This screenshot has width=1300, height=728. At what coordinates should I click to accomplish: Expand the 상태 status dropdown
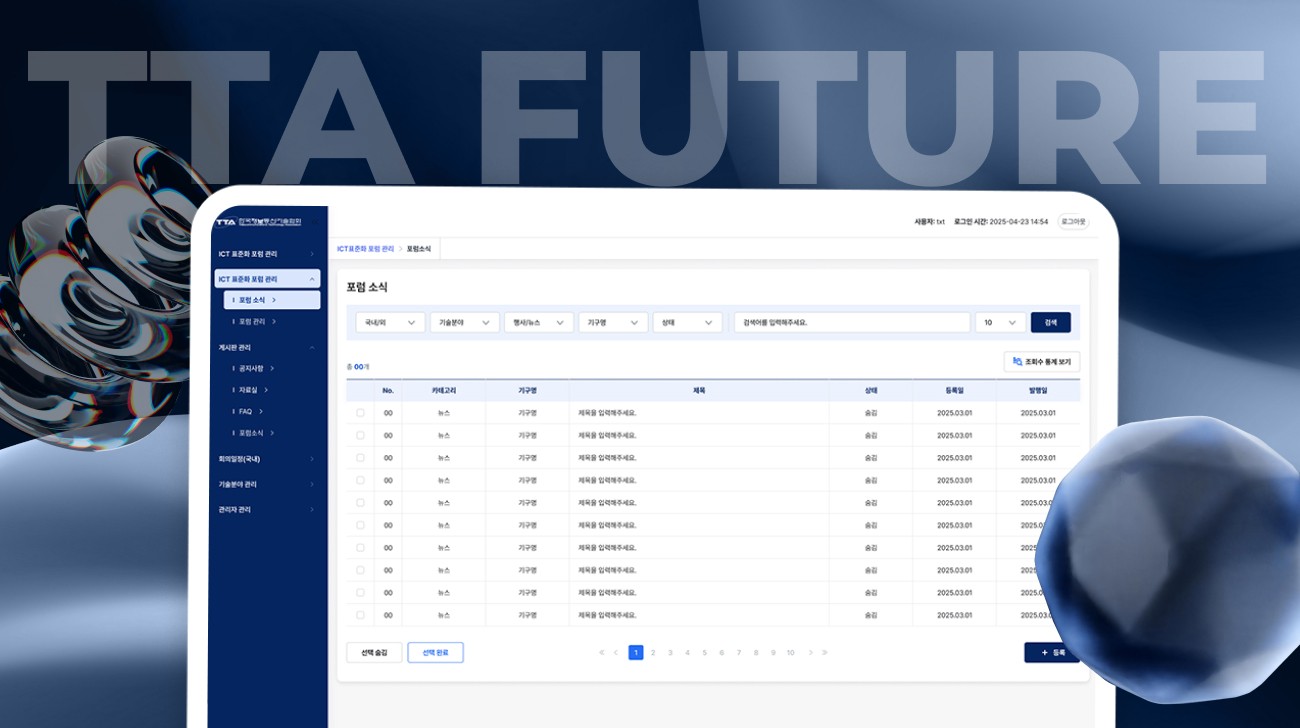tap(687, 322)
